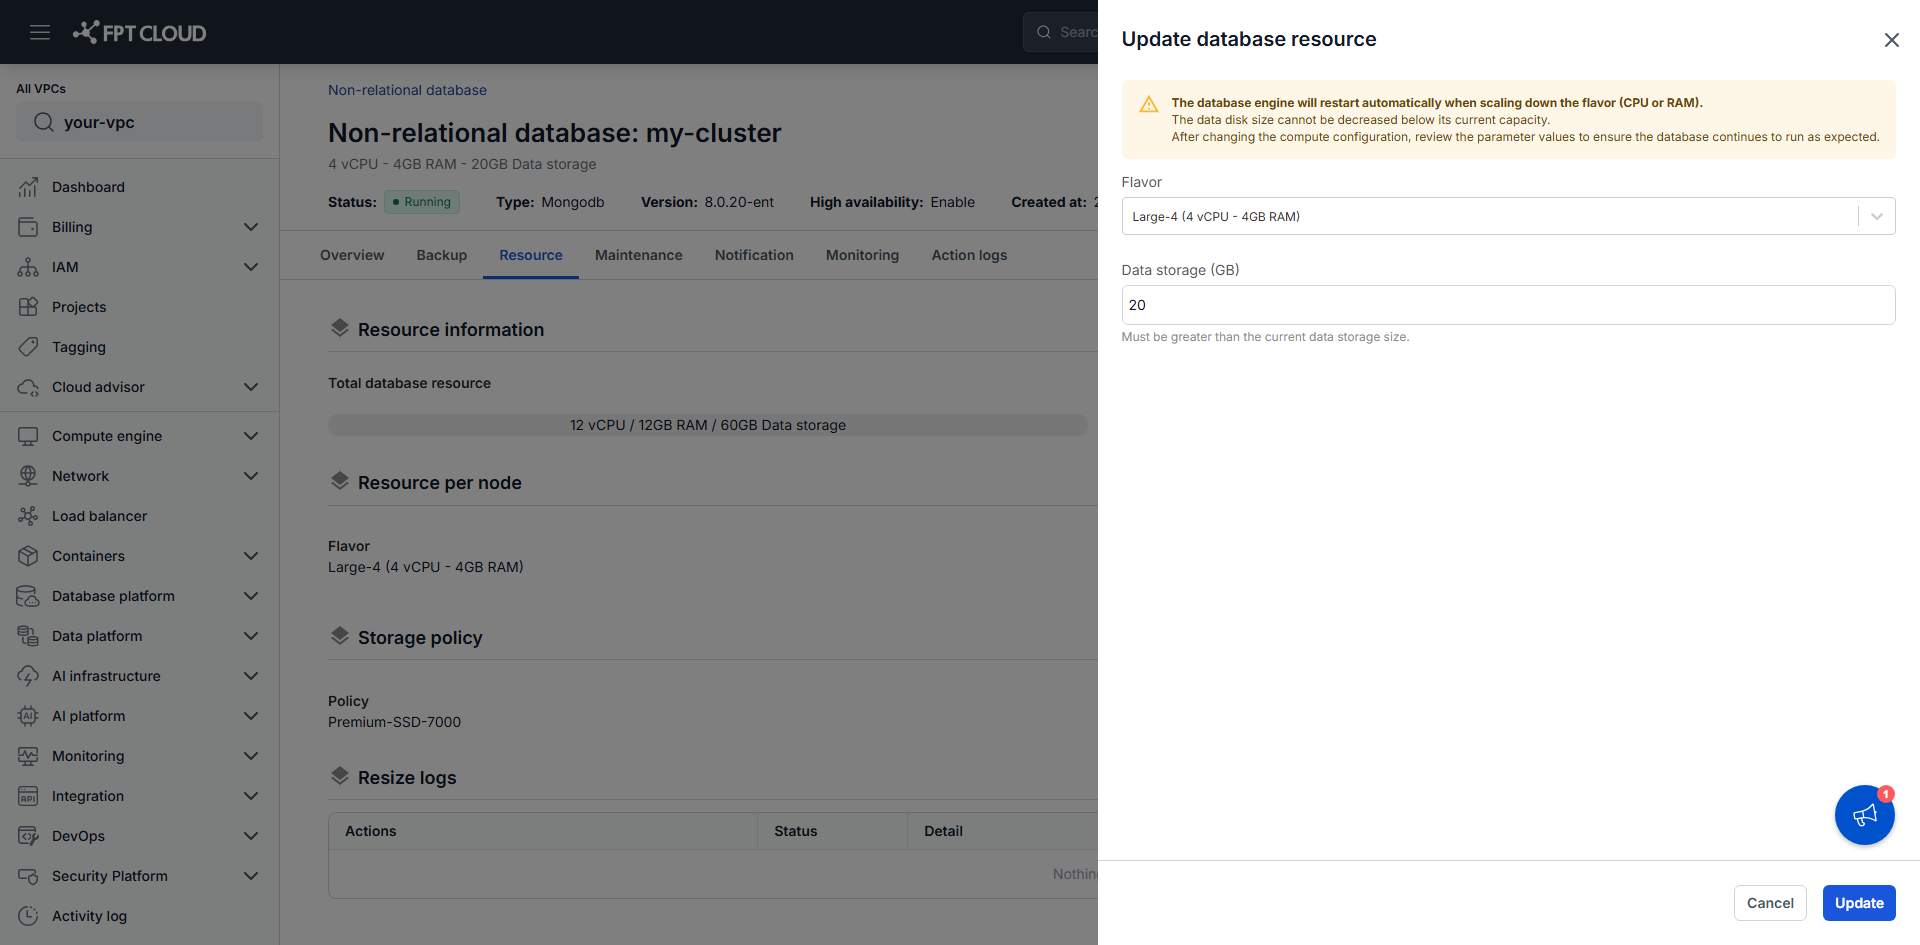The image size is (1920, 945).
Task: Open the Notification tab
Action: click(x=754, y=255)
